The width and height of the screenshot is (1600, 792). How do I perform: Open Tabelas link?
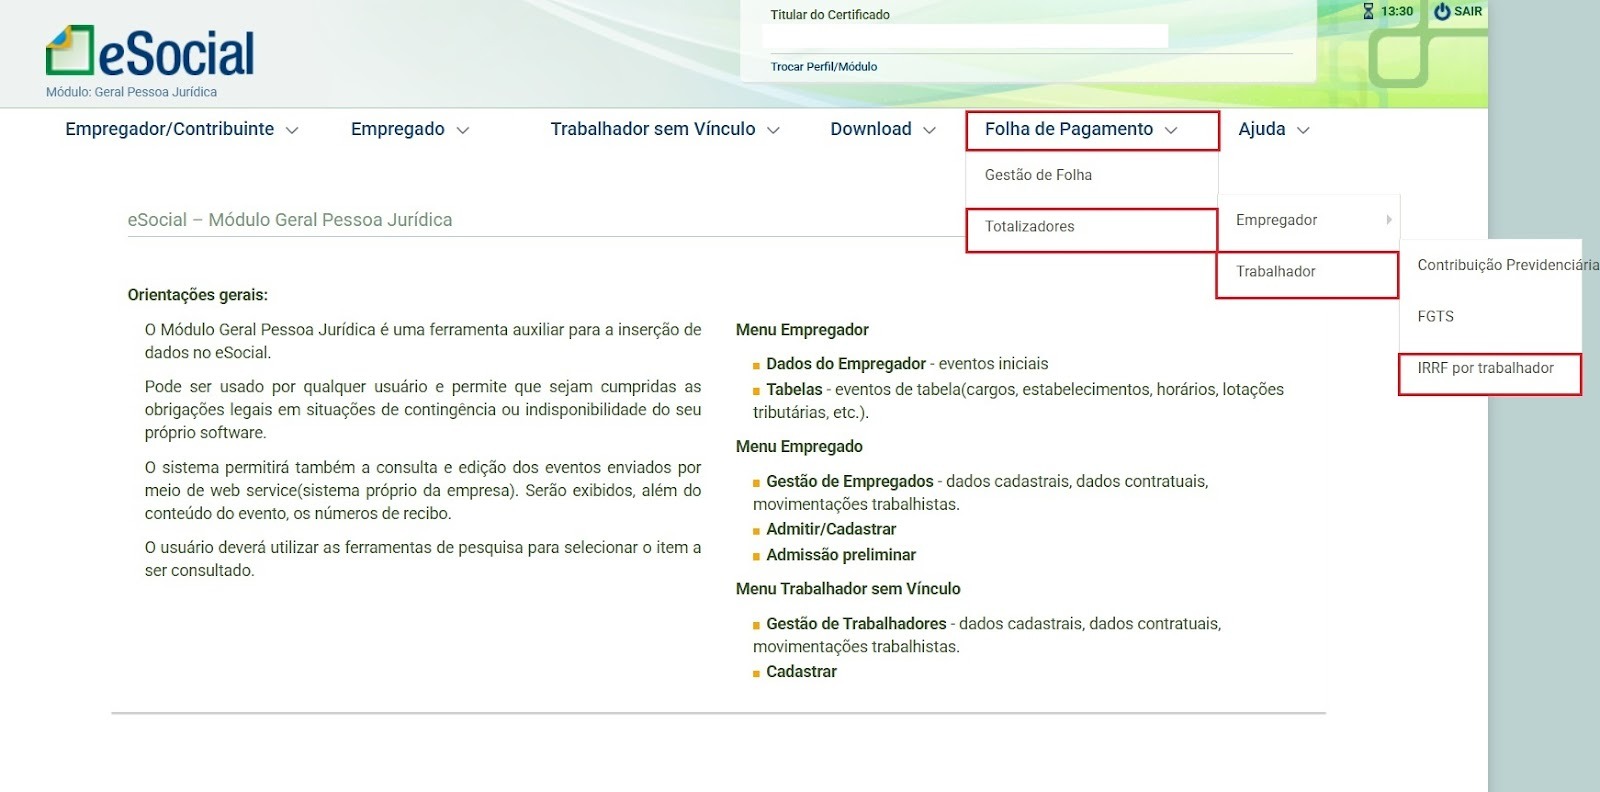click(x=794, y=389)
